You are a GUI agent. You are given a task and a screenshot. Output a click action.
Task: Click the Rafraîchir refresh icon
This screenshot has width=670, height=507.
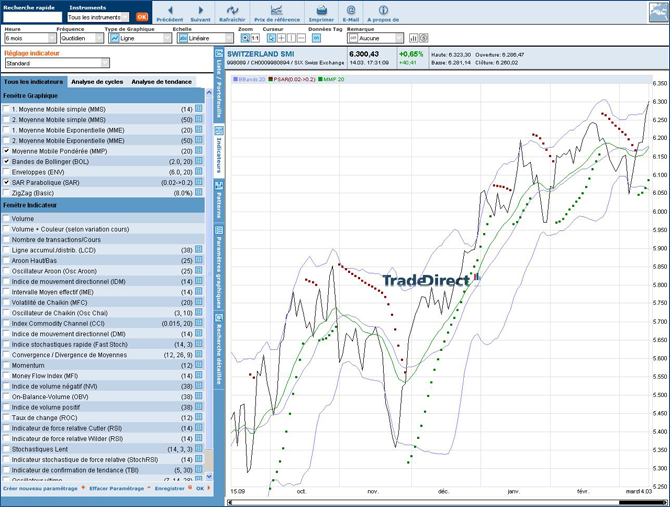[232, 10]
